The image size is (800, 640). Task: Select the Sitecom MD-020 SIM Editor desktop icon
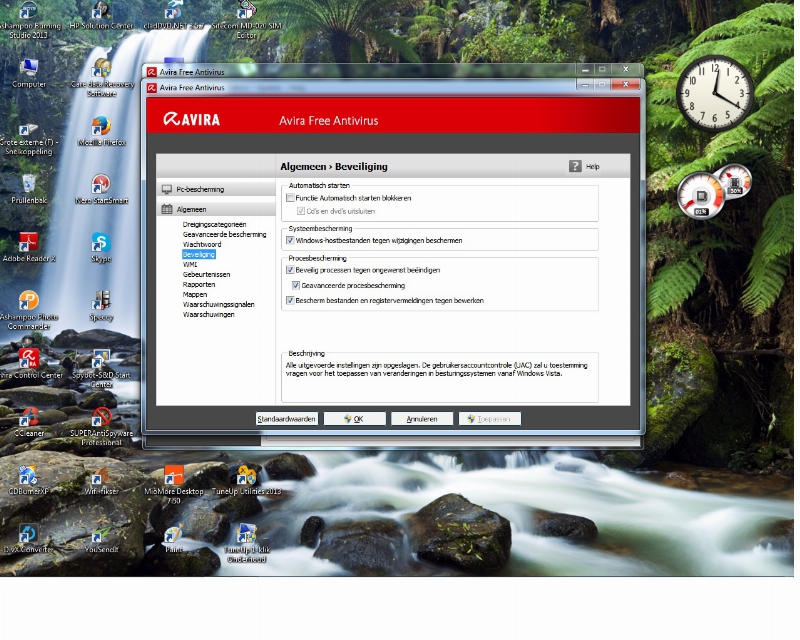click(246, 20)
